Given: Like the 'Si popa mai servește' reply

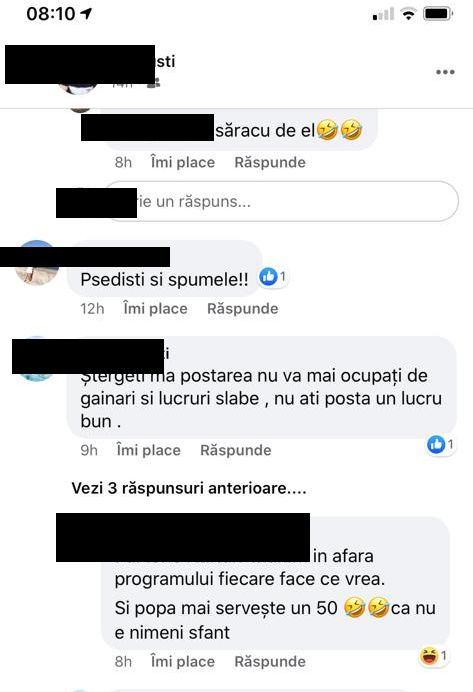Looking at the screenshot, I should 183,662.
